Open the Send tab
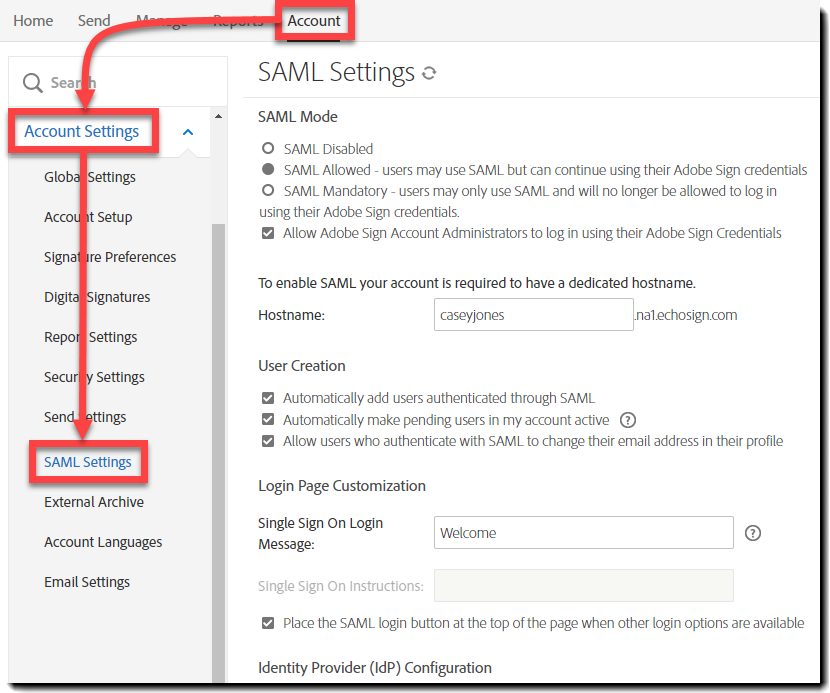The image size is (830, 693). click(x=94, y=21)
